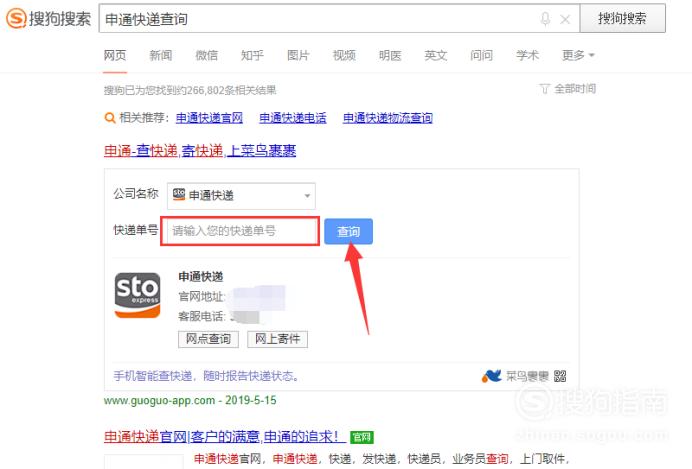
Task: Click the 请输入您的快递单号 input field
Action: tap(240, 231)
